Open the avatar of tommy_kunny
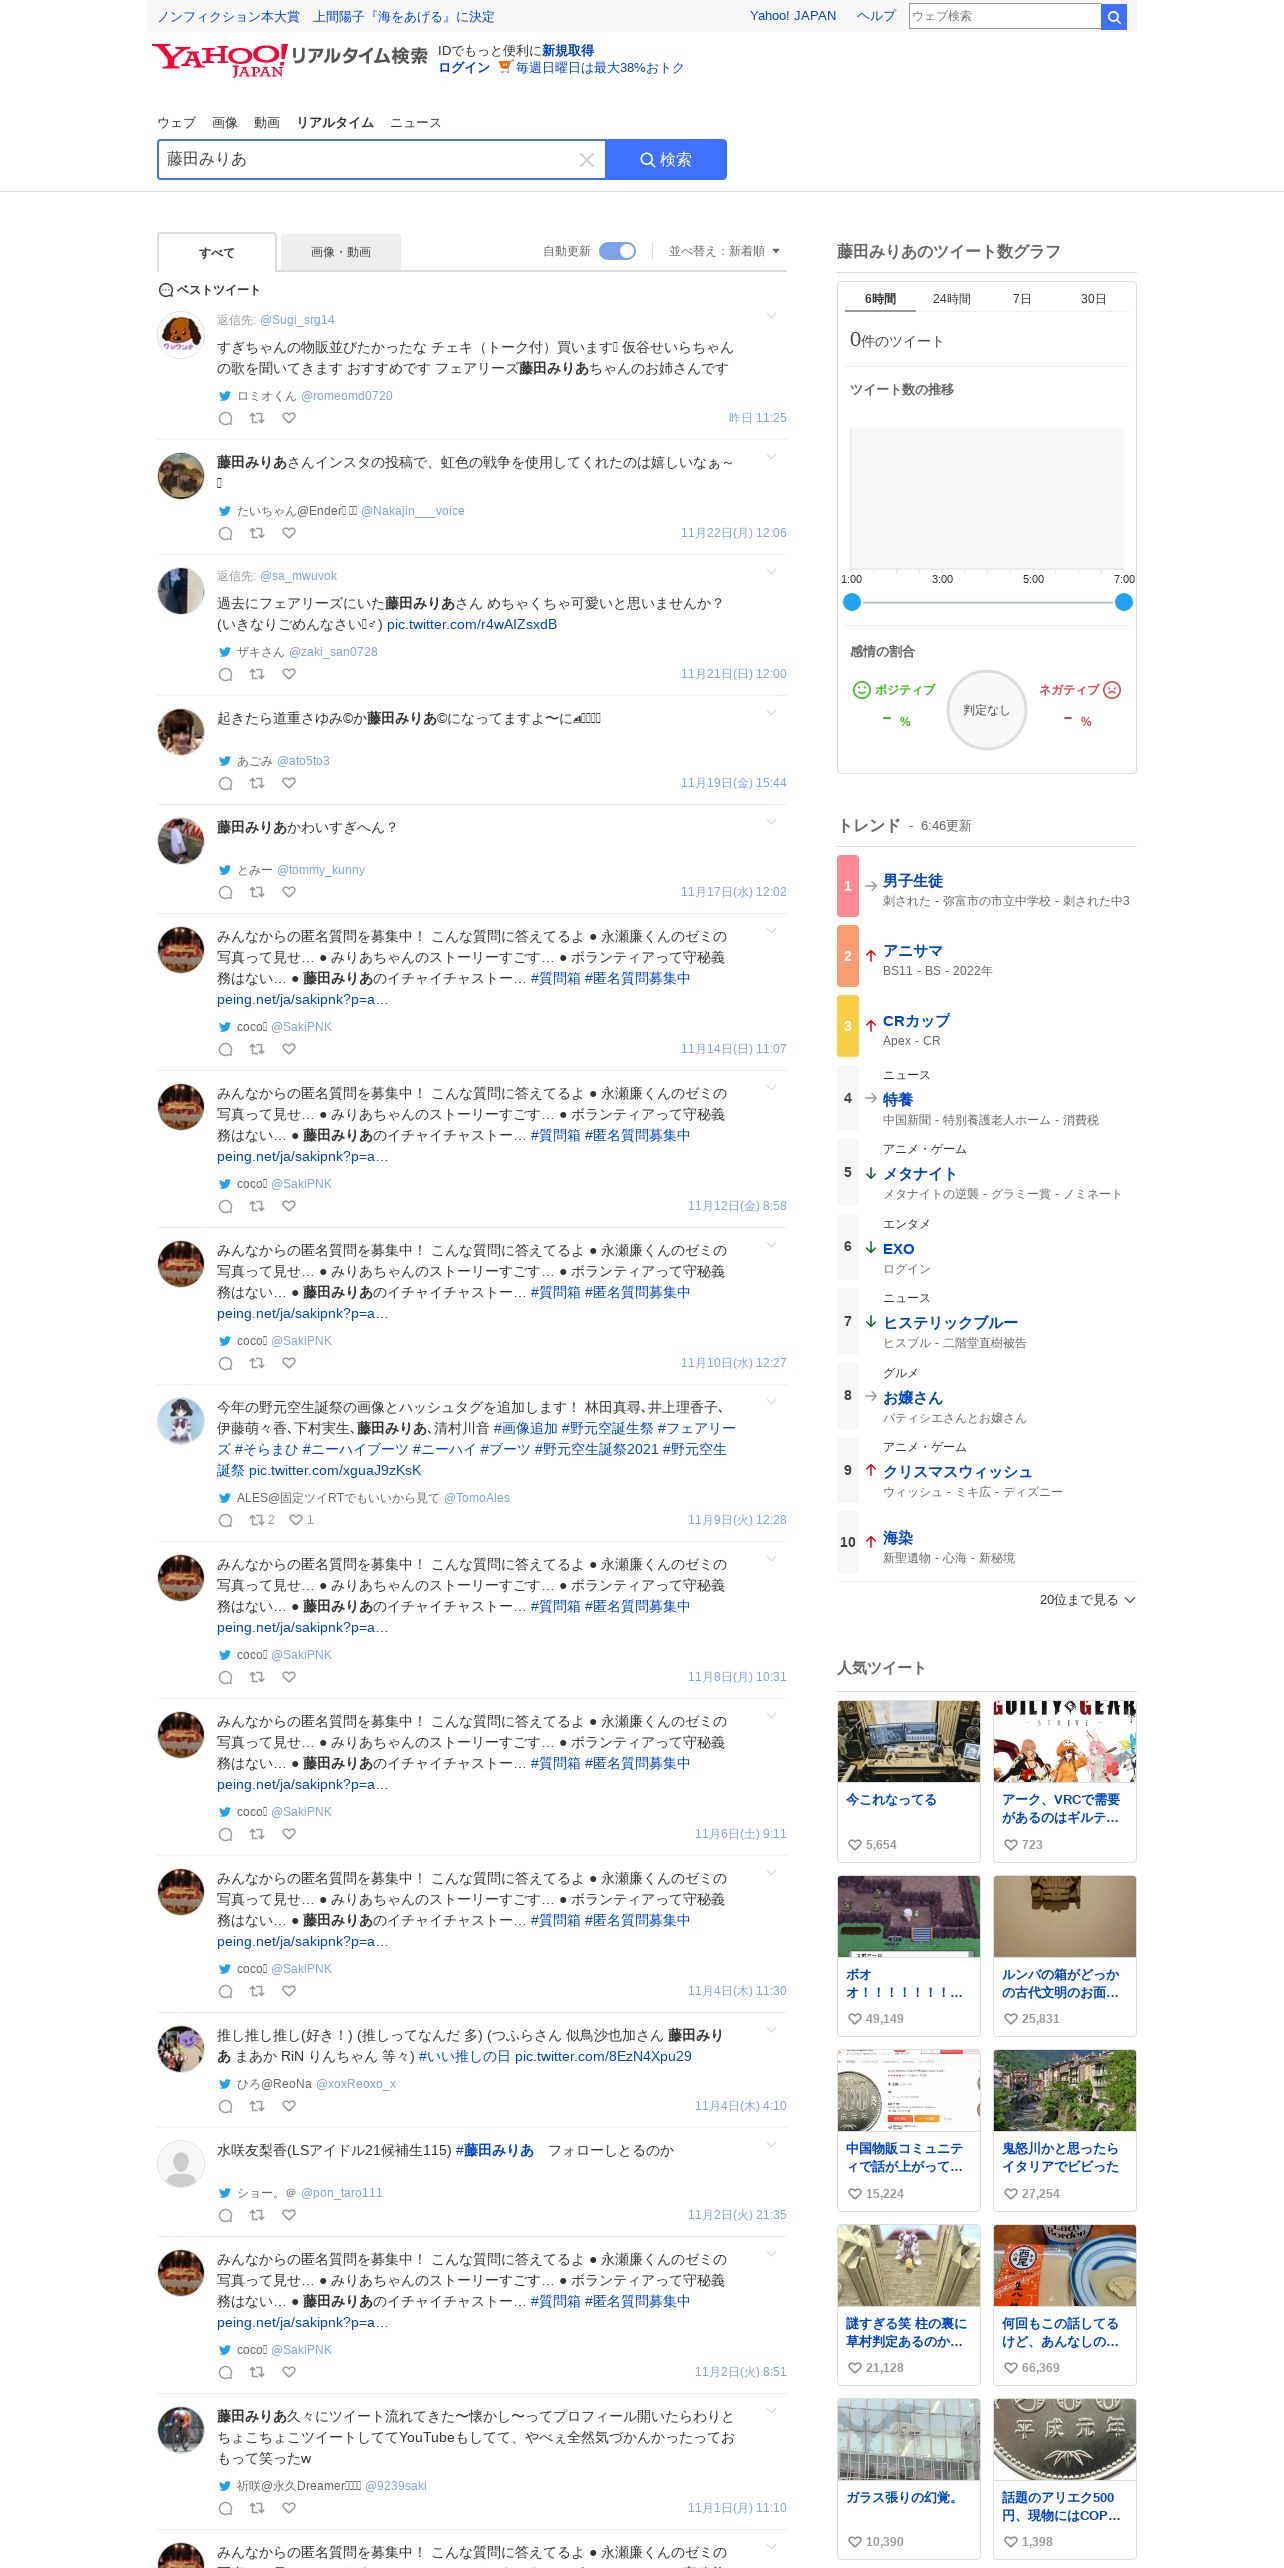Screen dimensions: 1284x2568 point(181,841)
